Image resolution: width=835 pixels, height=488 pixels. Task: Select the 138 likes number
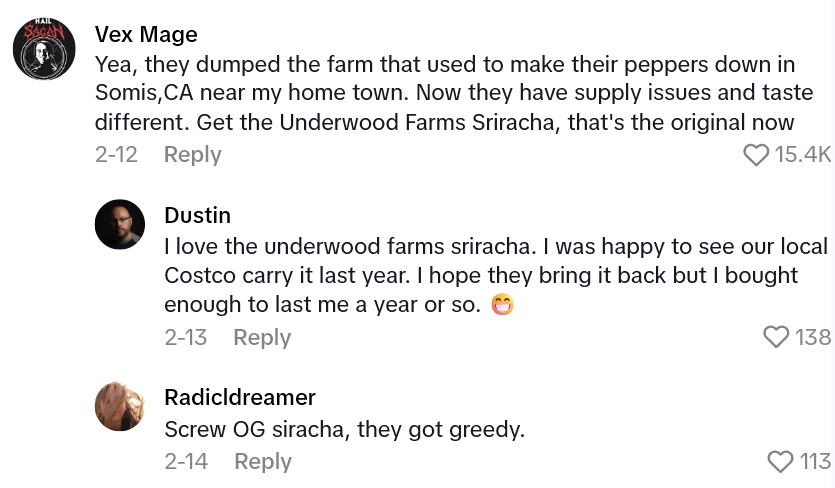click(x=813, y=338)
